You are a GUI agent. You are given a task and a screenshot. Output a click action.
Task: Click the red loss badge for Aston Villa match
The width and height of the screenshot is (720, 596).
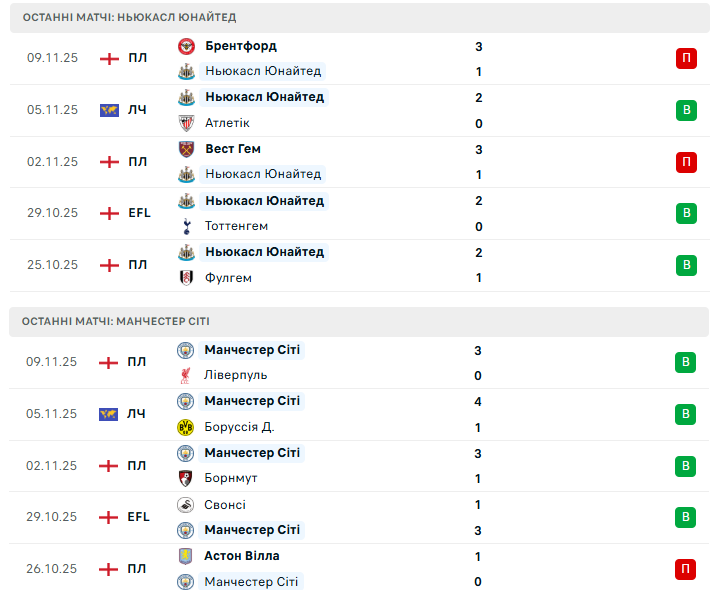point(685,569)
